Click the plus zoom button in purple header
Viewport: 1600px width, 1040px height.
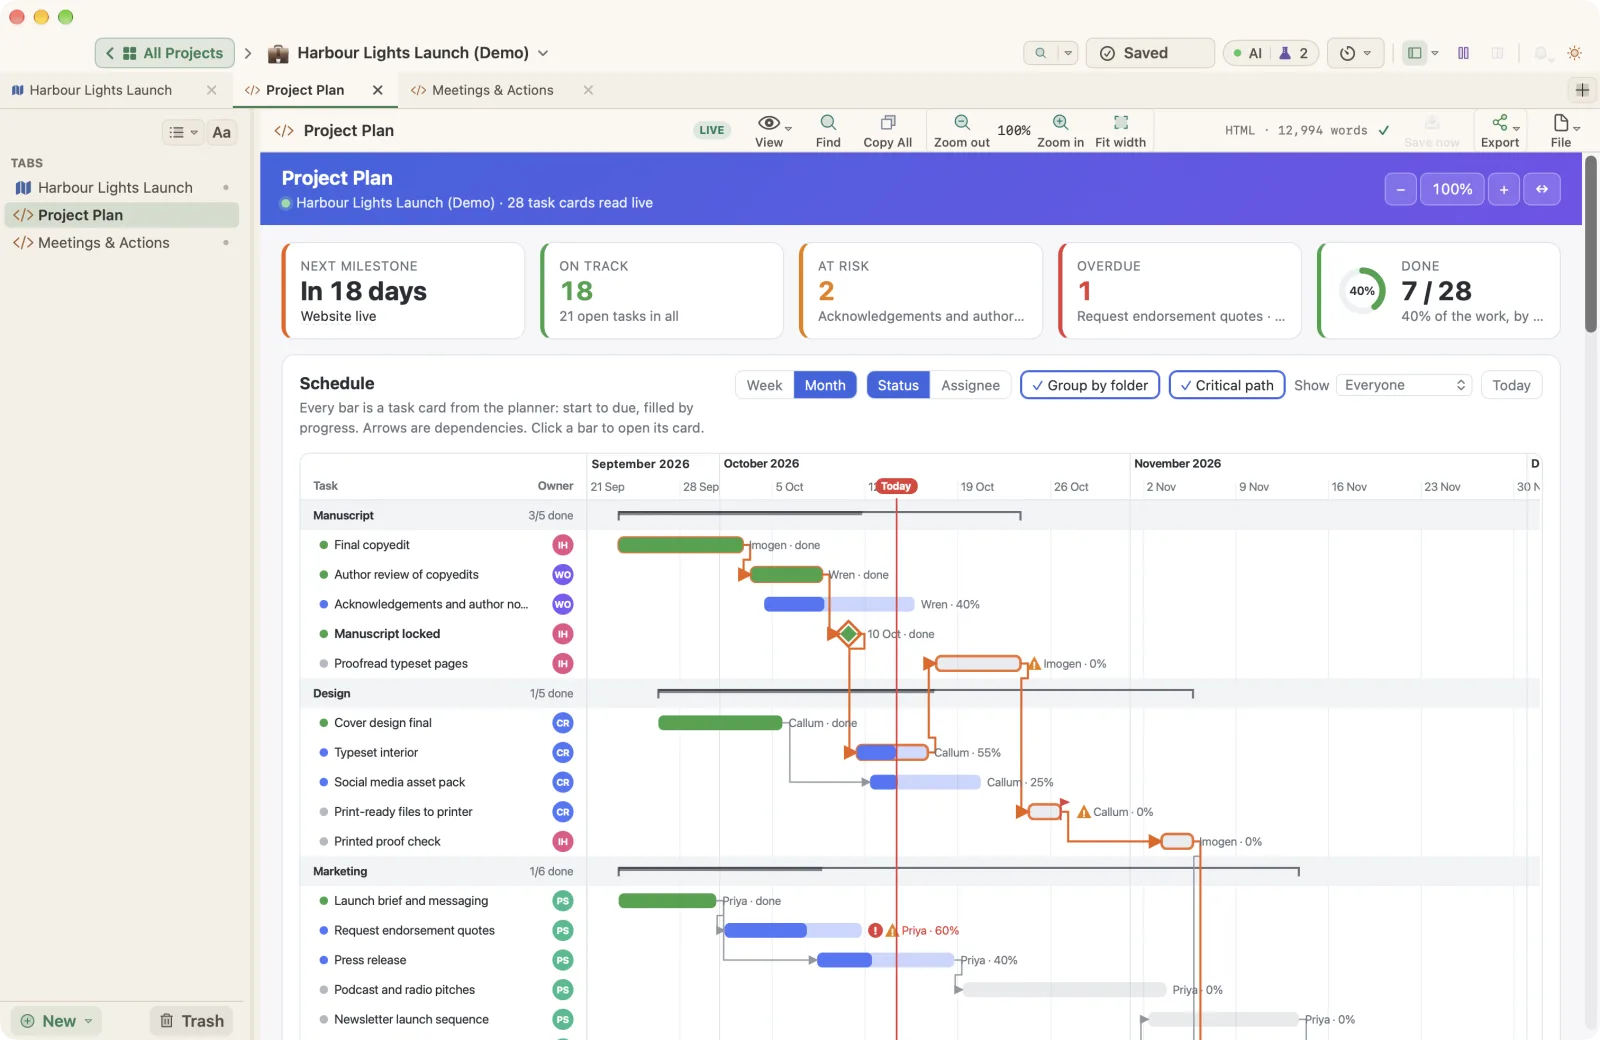[1504, 189]
